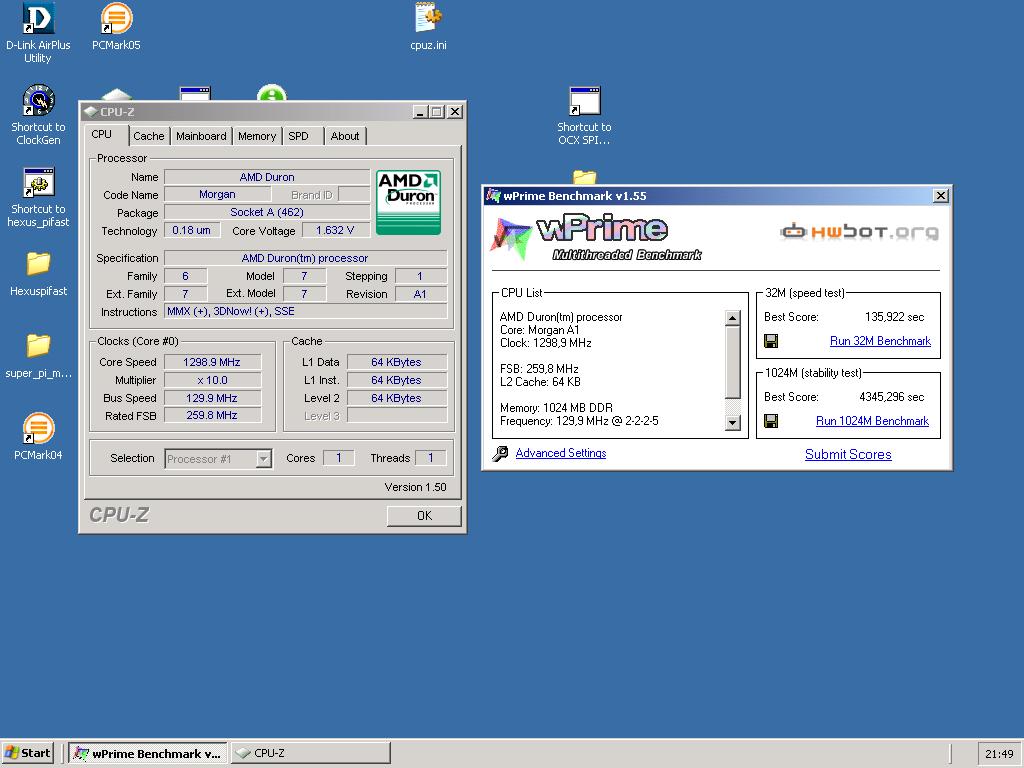The image size is (1024, 768).
Task: Click the wPrime title bar icon
Action: click(x=493, y=195)
